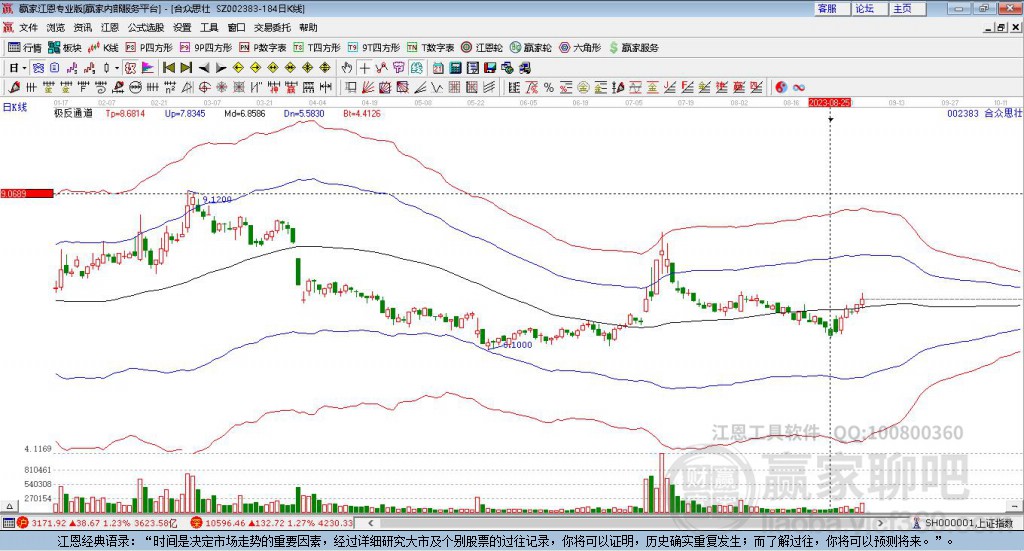Click the up arrow beside volume panel
This screenshot has width=1024, height=551.
pyautogui.click(x=9, y=506)
